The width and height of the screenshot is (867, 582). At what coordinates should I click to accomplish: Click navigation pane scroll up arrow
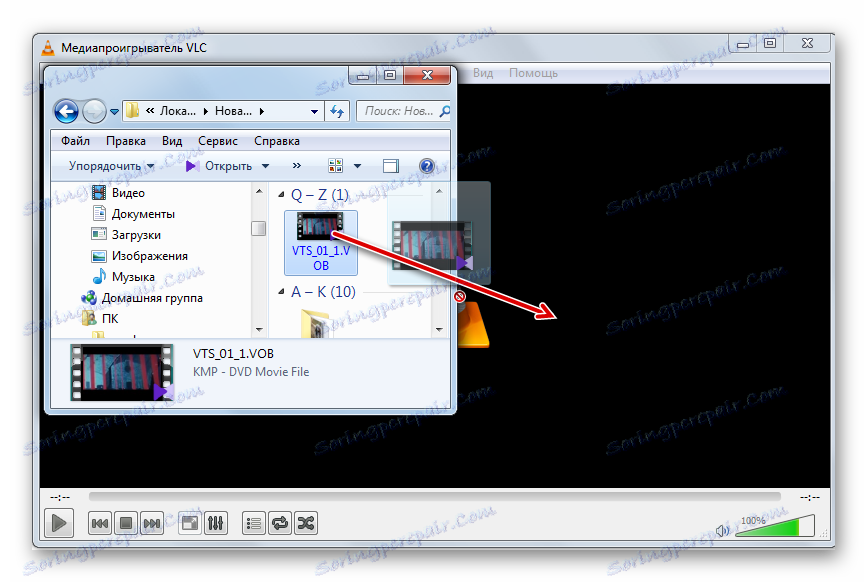259,192
